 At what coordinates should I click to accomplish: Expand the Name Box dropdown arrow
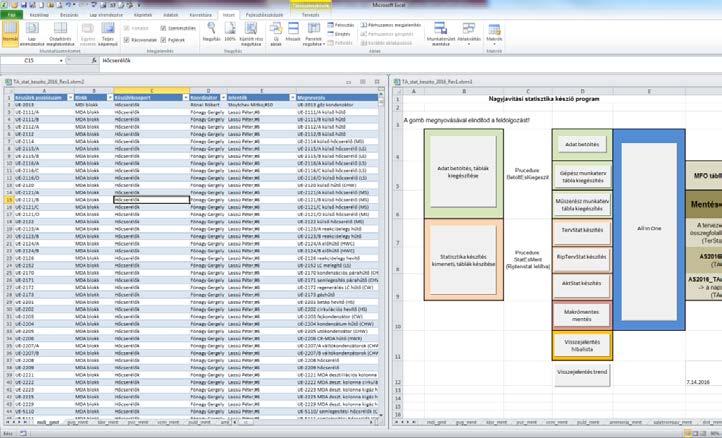pyautogui.click(x=61, y=60)
